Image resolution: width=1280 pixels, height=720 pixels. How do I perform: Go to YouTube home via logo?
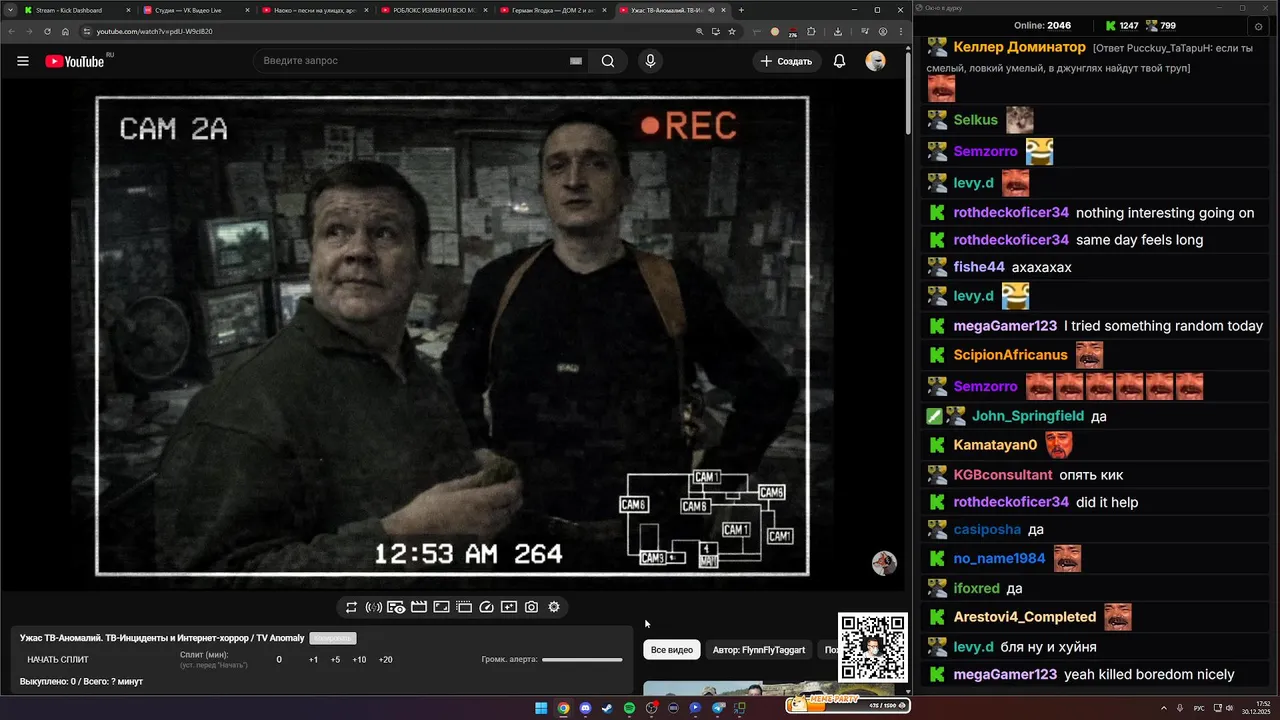tap(75, 61)
